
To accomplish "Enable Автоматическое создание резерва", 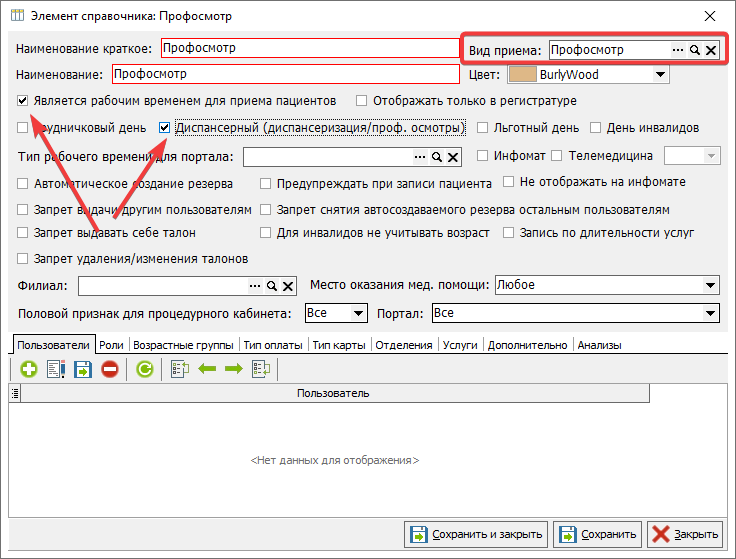I will [22, 184].
